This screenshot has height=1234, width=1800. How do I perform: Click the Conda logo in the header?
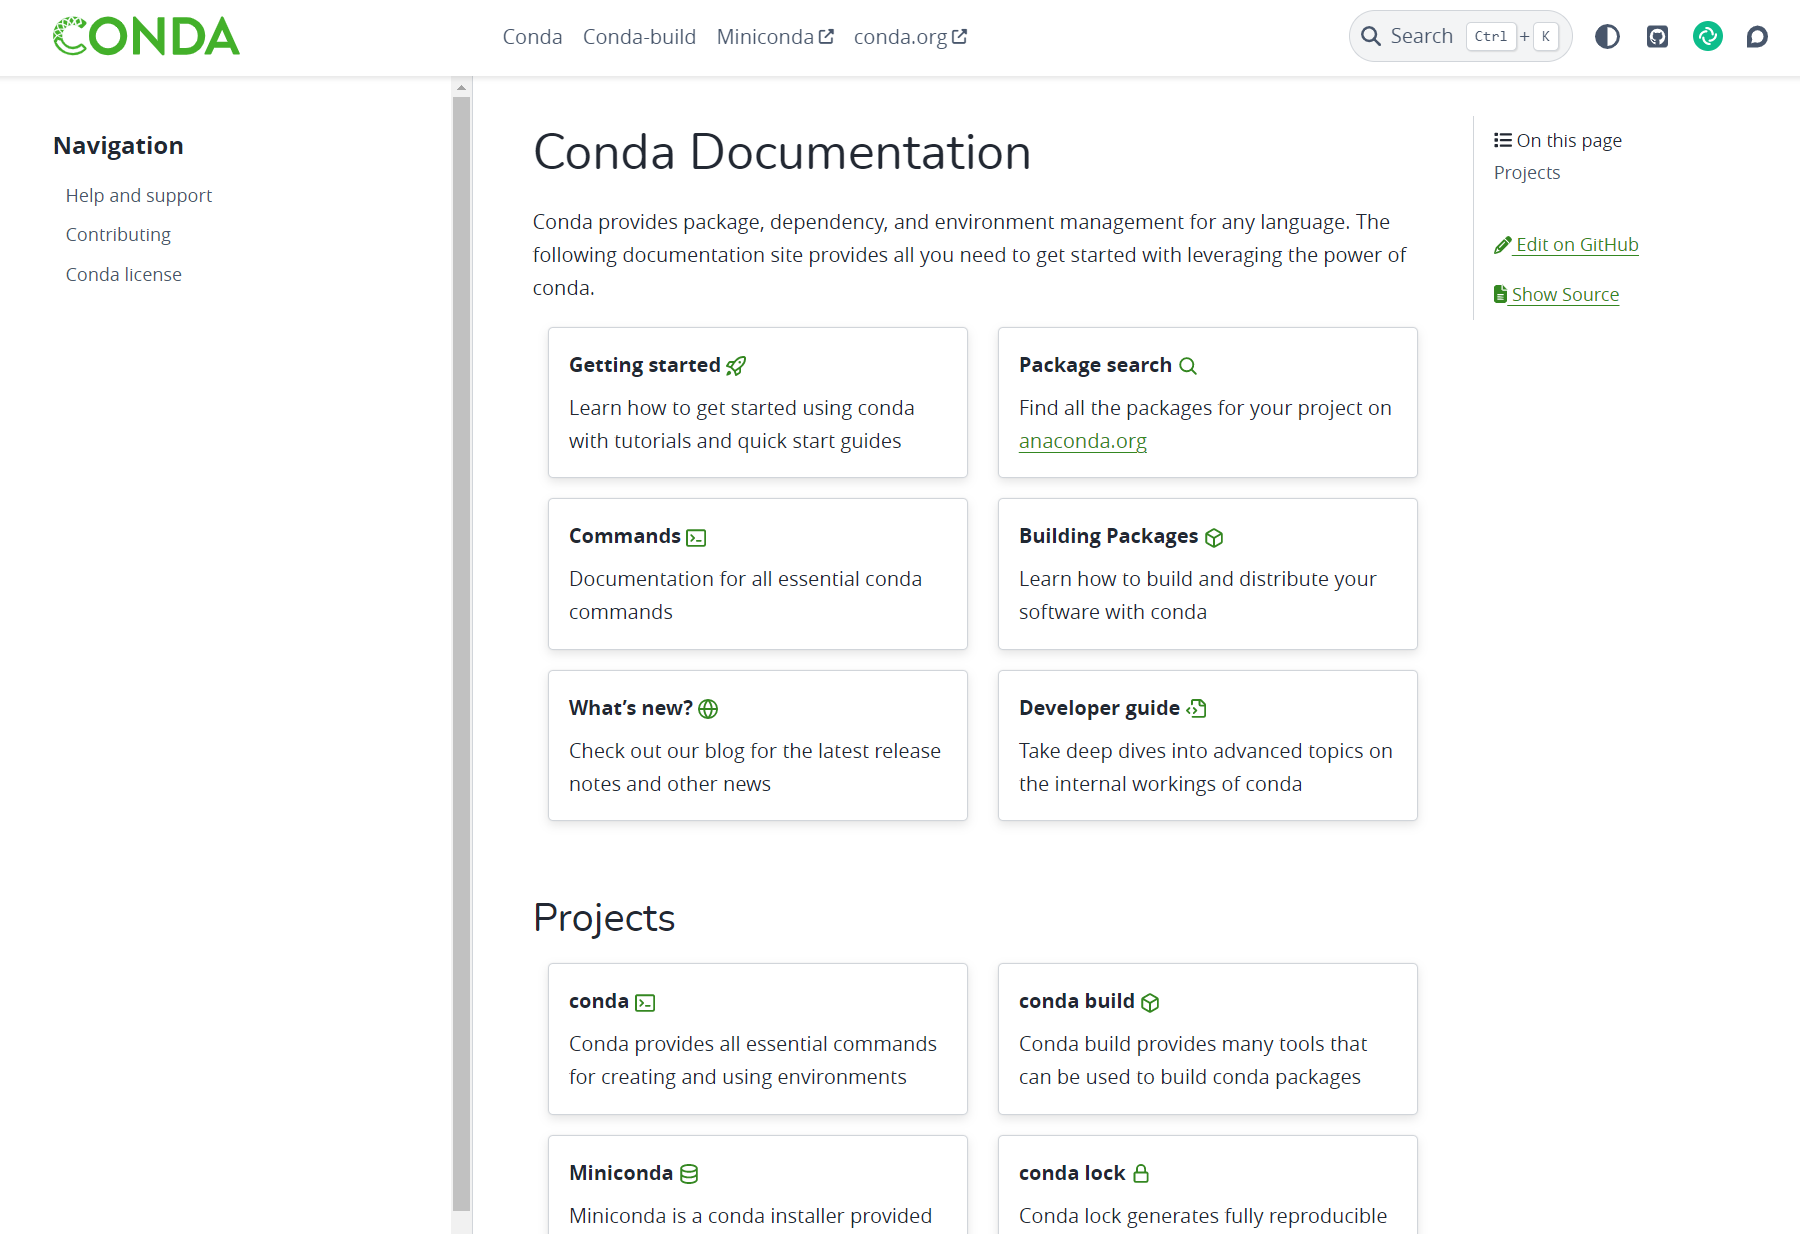pyautogui.click(x=147, y=37)
